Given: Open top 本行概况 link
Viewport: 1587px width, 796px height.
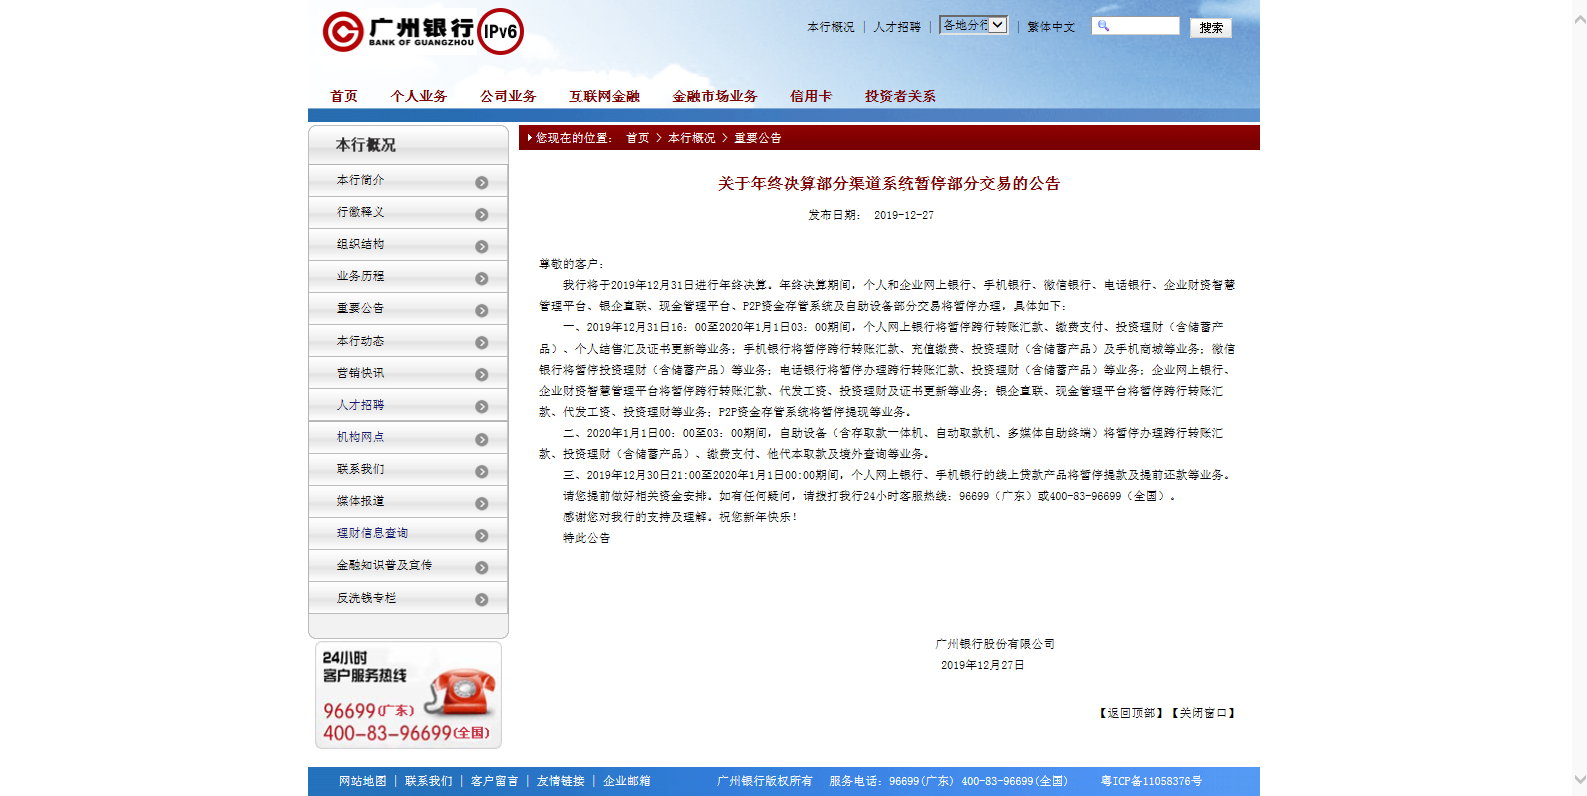Looking at the screenshot, I should pos(831,27).
